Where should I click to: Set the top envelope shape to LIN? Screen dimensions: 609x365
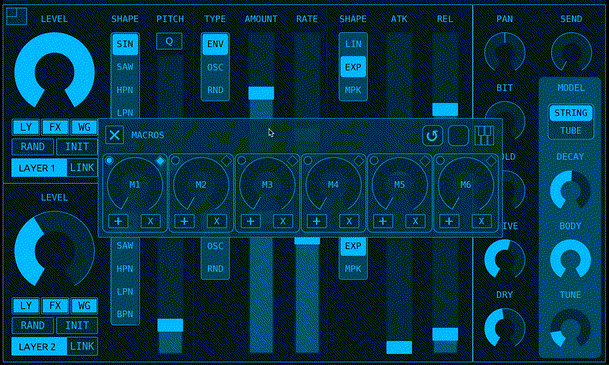tap(353, 44)
